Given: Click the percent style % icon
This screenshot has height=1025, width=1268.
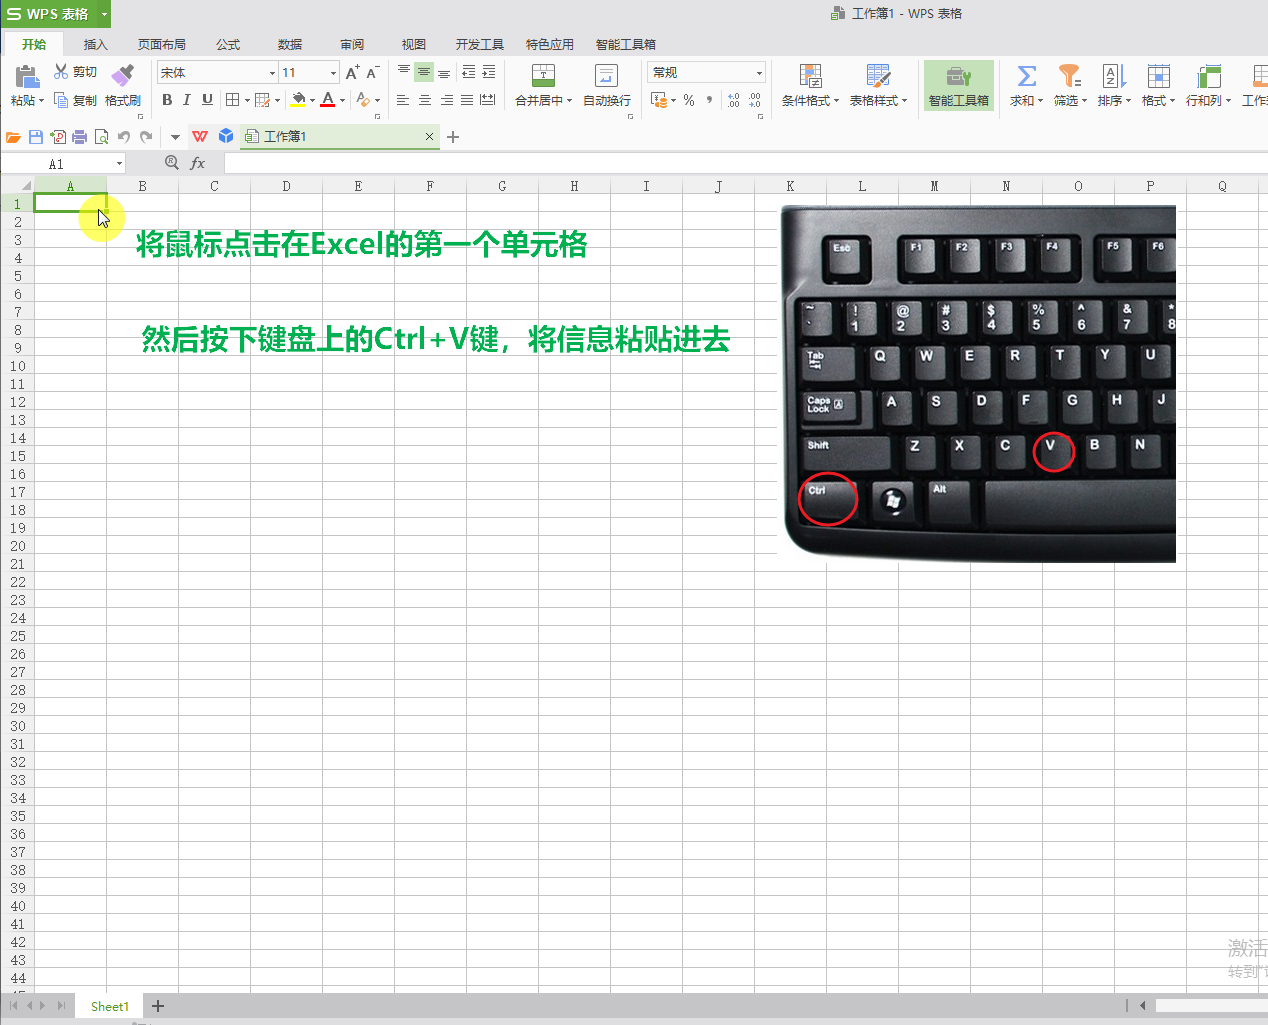Looking at the screenshot, I should coord(689,100).
